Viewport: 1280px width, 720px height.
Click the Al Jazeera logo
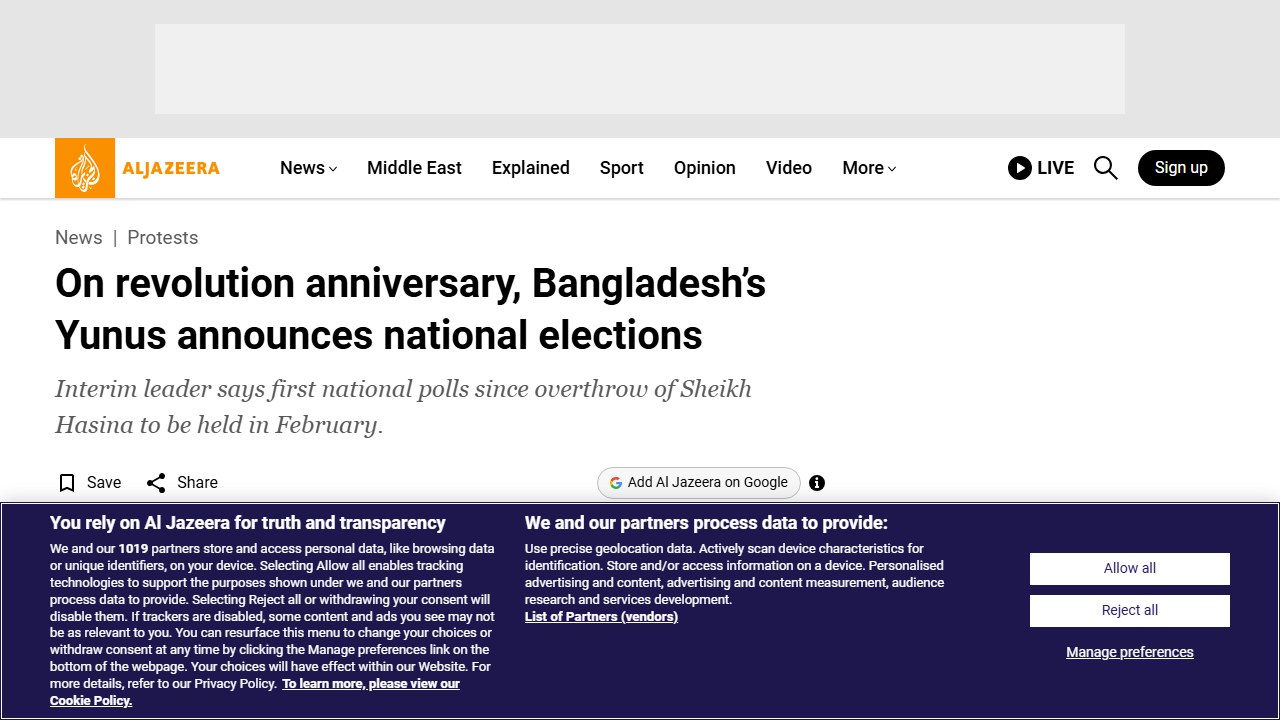point(137,168)
